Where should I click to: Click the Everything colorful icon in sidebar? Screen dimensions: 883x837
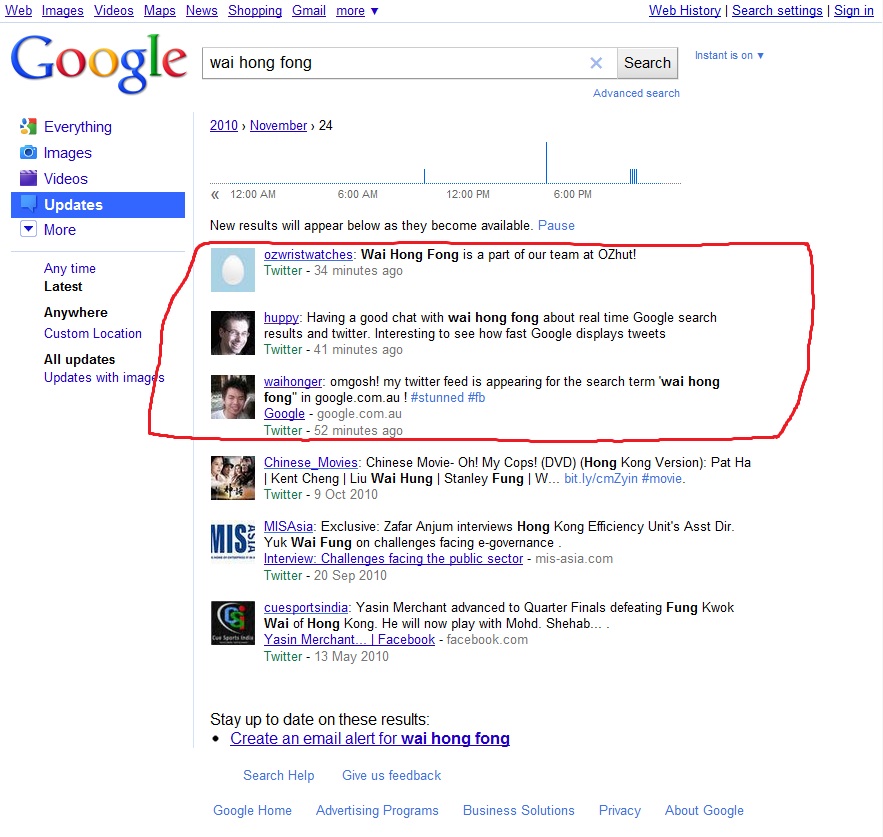coord(28,127)
